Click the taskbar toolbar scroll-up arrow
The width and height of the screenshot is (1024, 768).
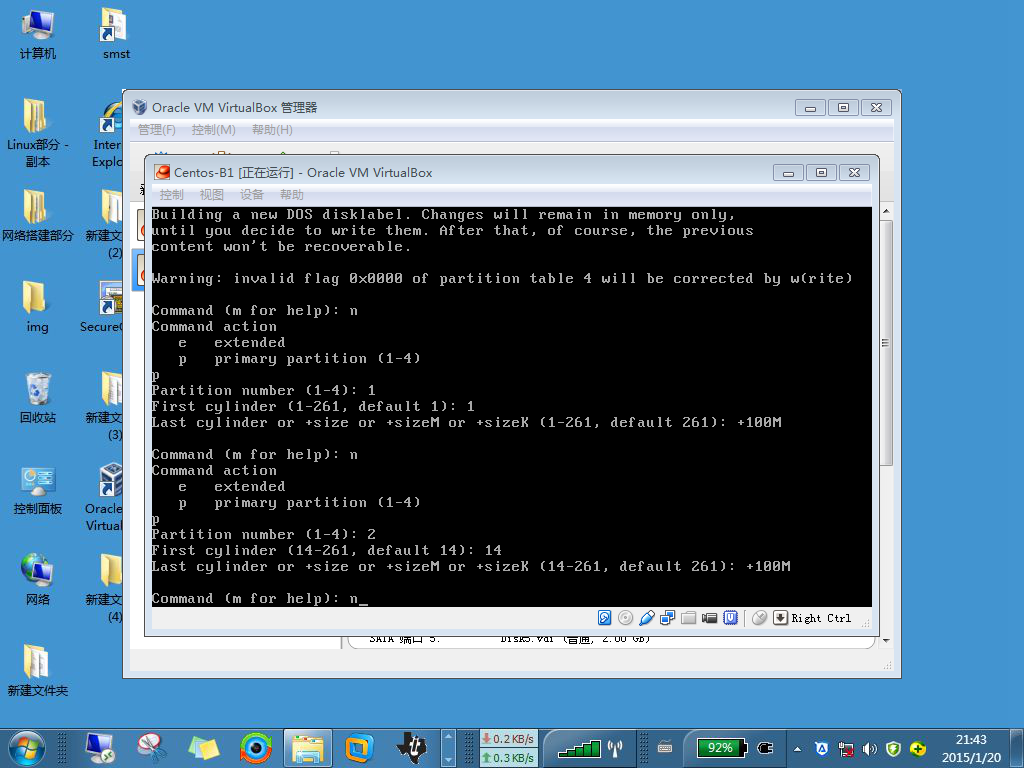pyautogui.click(x=448, y=737)
